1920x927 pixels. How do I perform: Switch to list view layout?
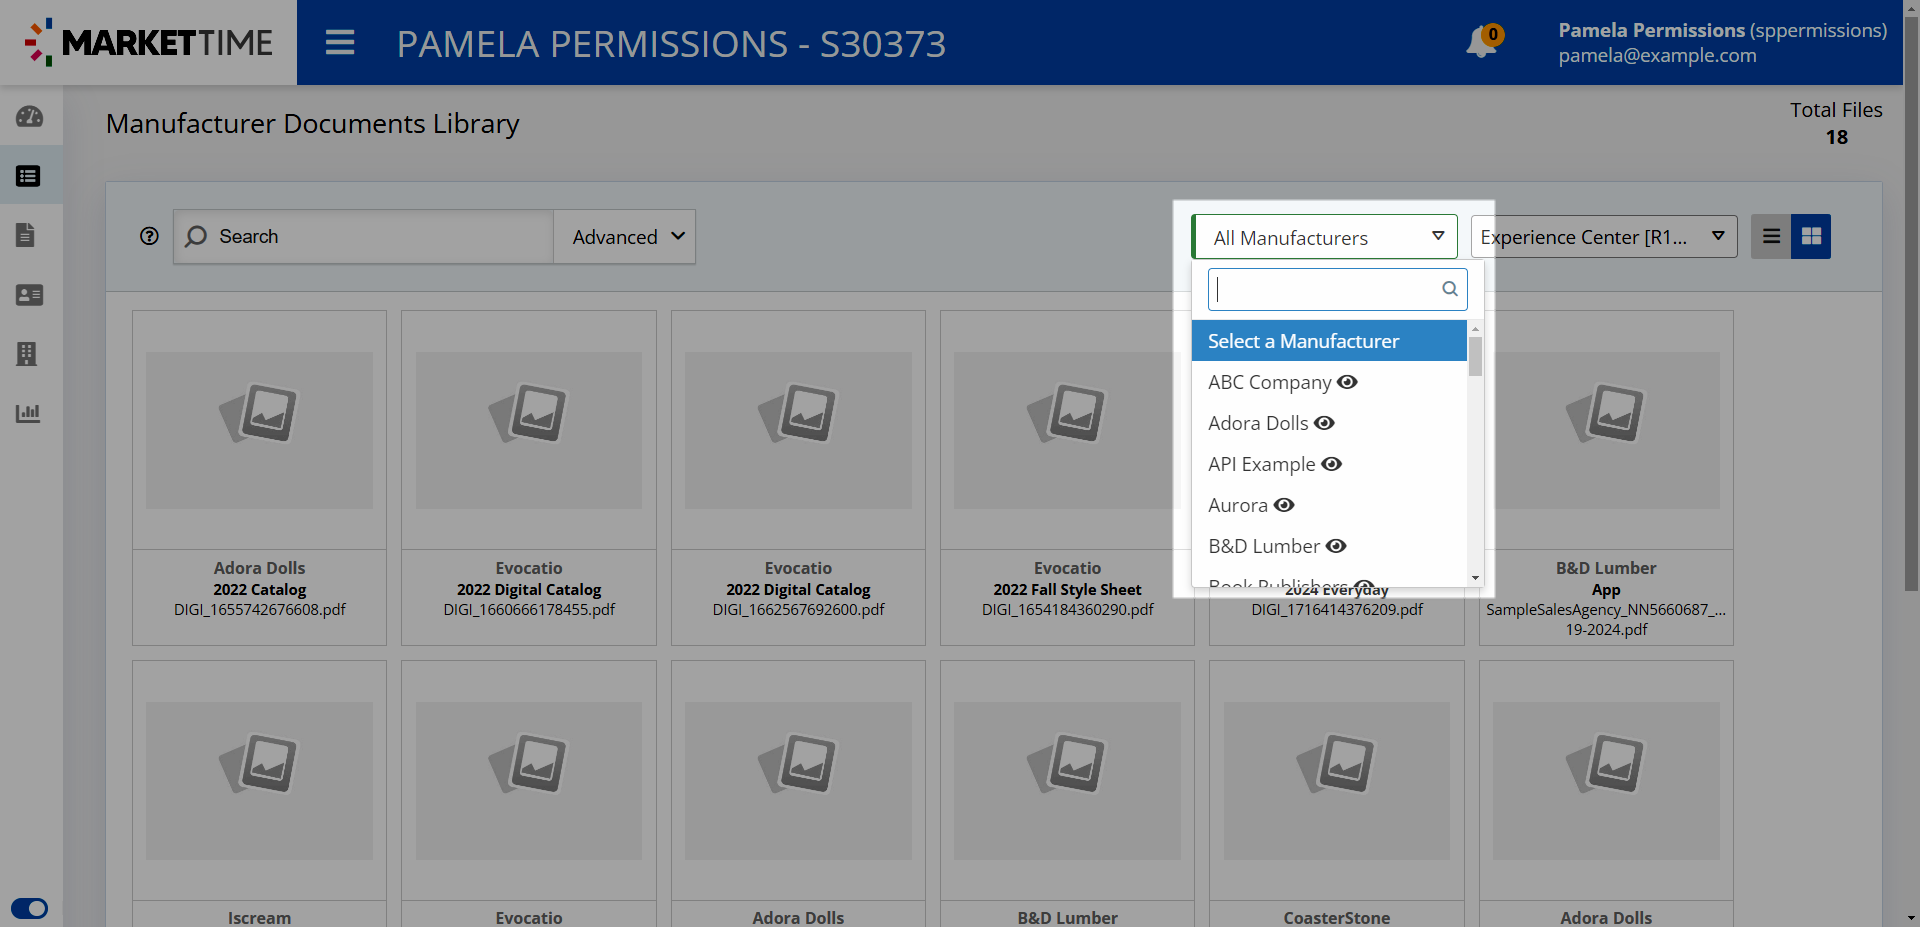tap(1771, 237)
